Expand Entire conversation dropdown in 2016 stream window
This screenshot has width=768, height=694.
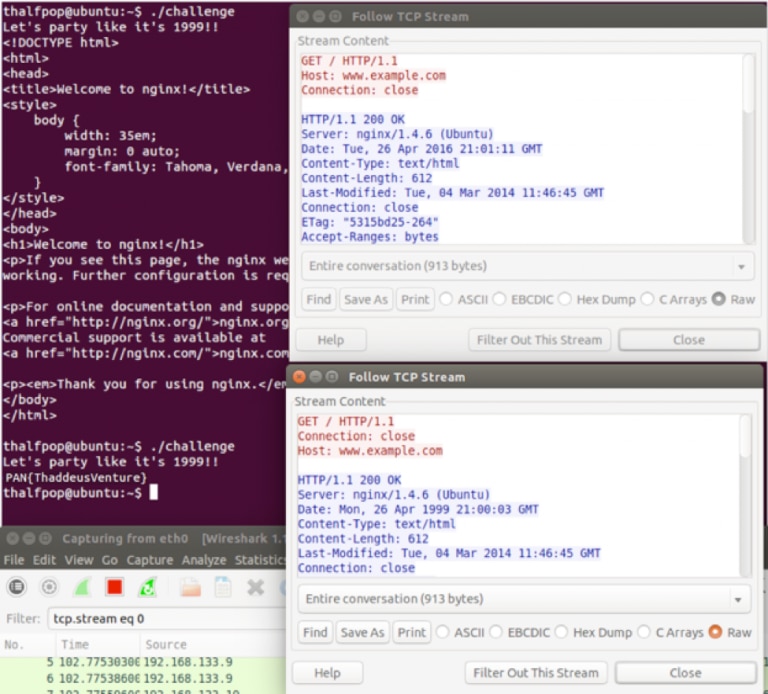point(528,266)
